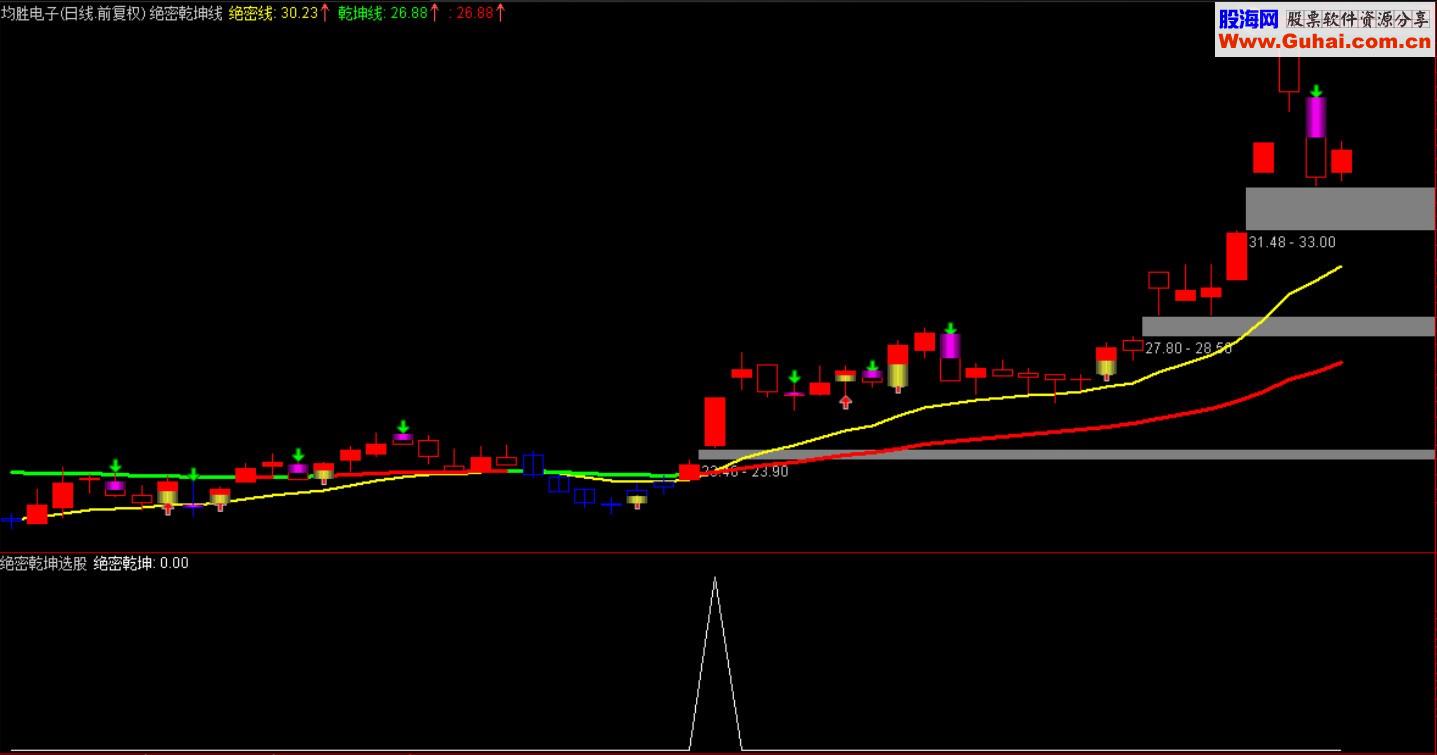This screenshot has width=1437, height=755.
Task: Click the standalone outlined red up-arrow signal
Action: [x=846, y=402]
